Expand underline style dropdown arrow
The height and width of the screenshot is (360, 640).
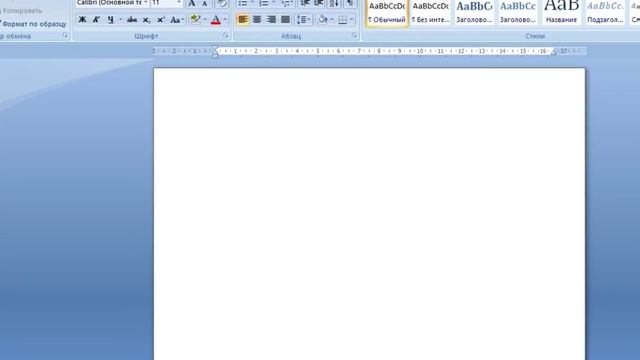[120, 20]
